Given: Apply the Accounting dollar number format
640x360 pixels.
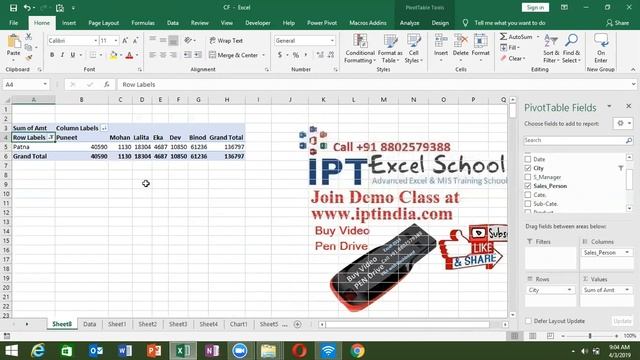Looking at the screenshot, I should [x=280, y=55].
